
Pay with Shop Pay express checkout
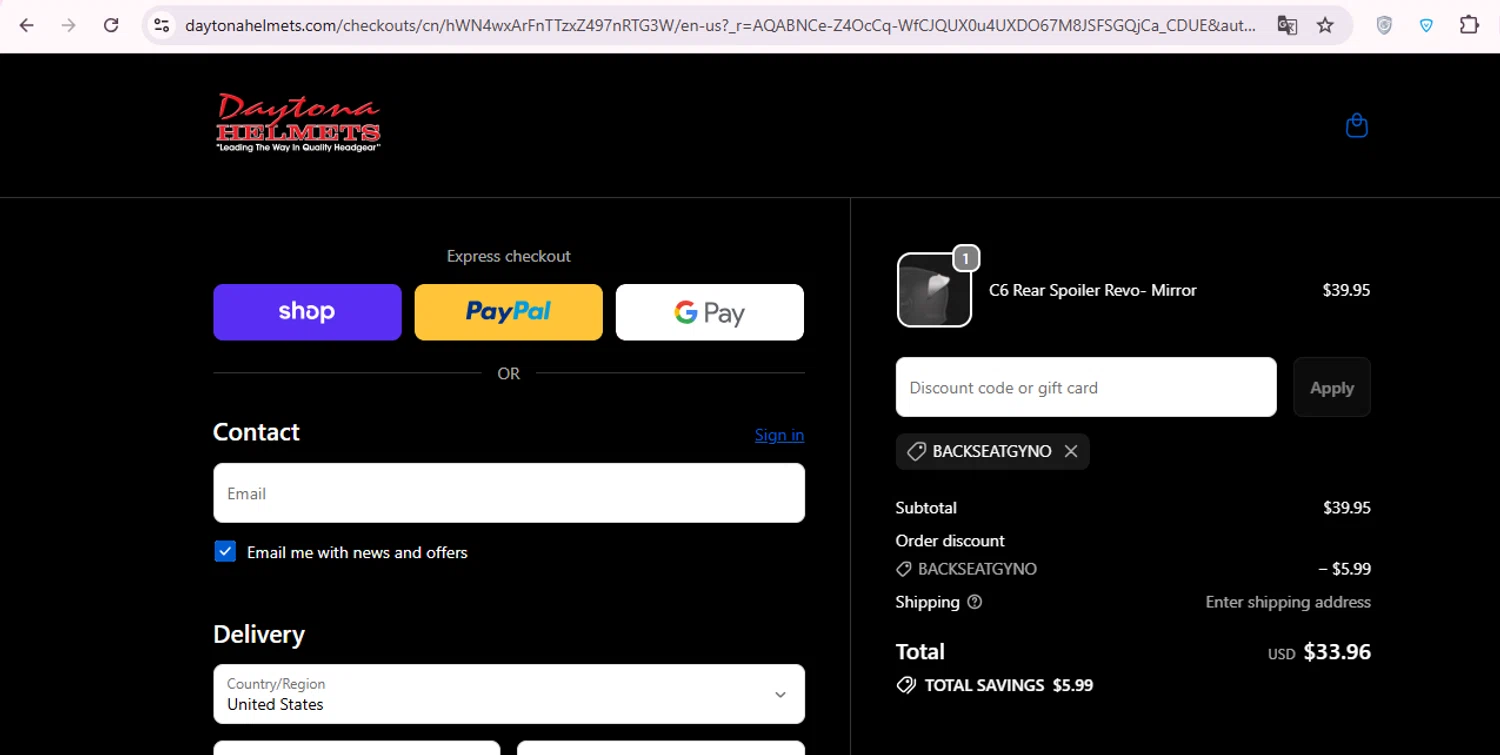click(x=307, y=312)
